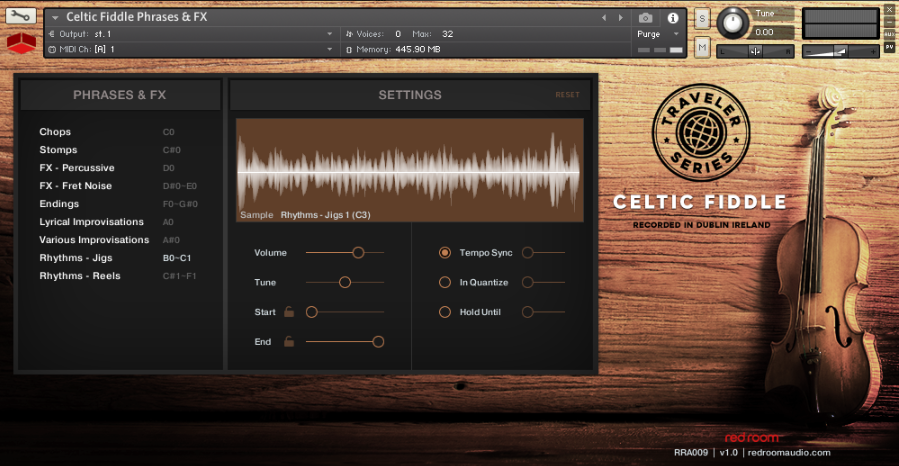Click the End position slider handle
The height and width of the screenshot is (466, 899).
[x=378, y=342]
